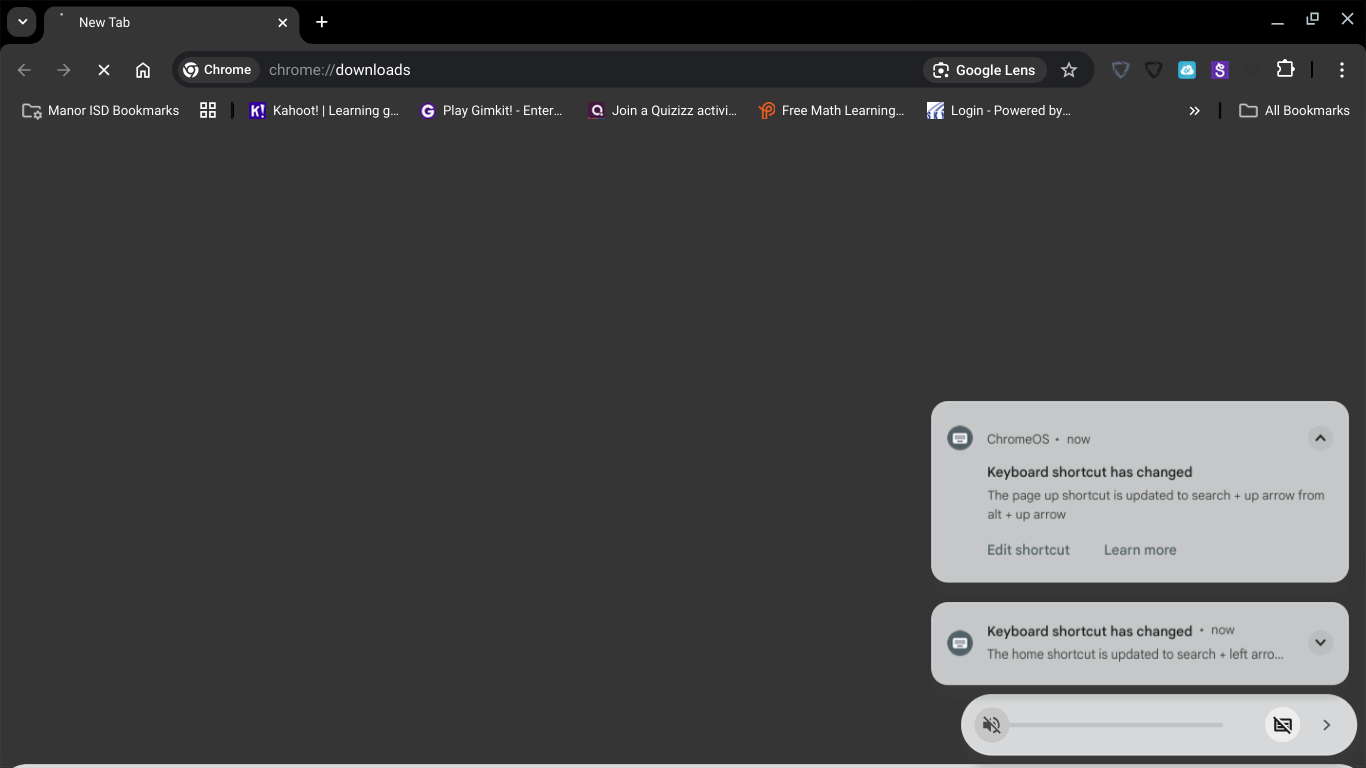The height and width of the screenshot is (768, 1366).
Task: Search page with Google Lens
Action: 984,70
